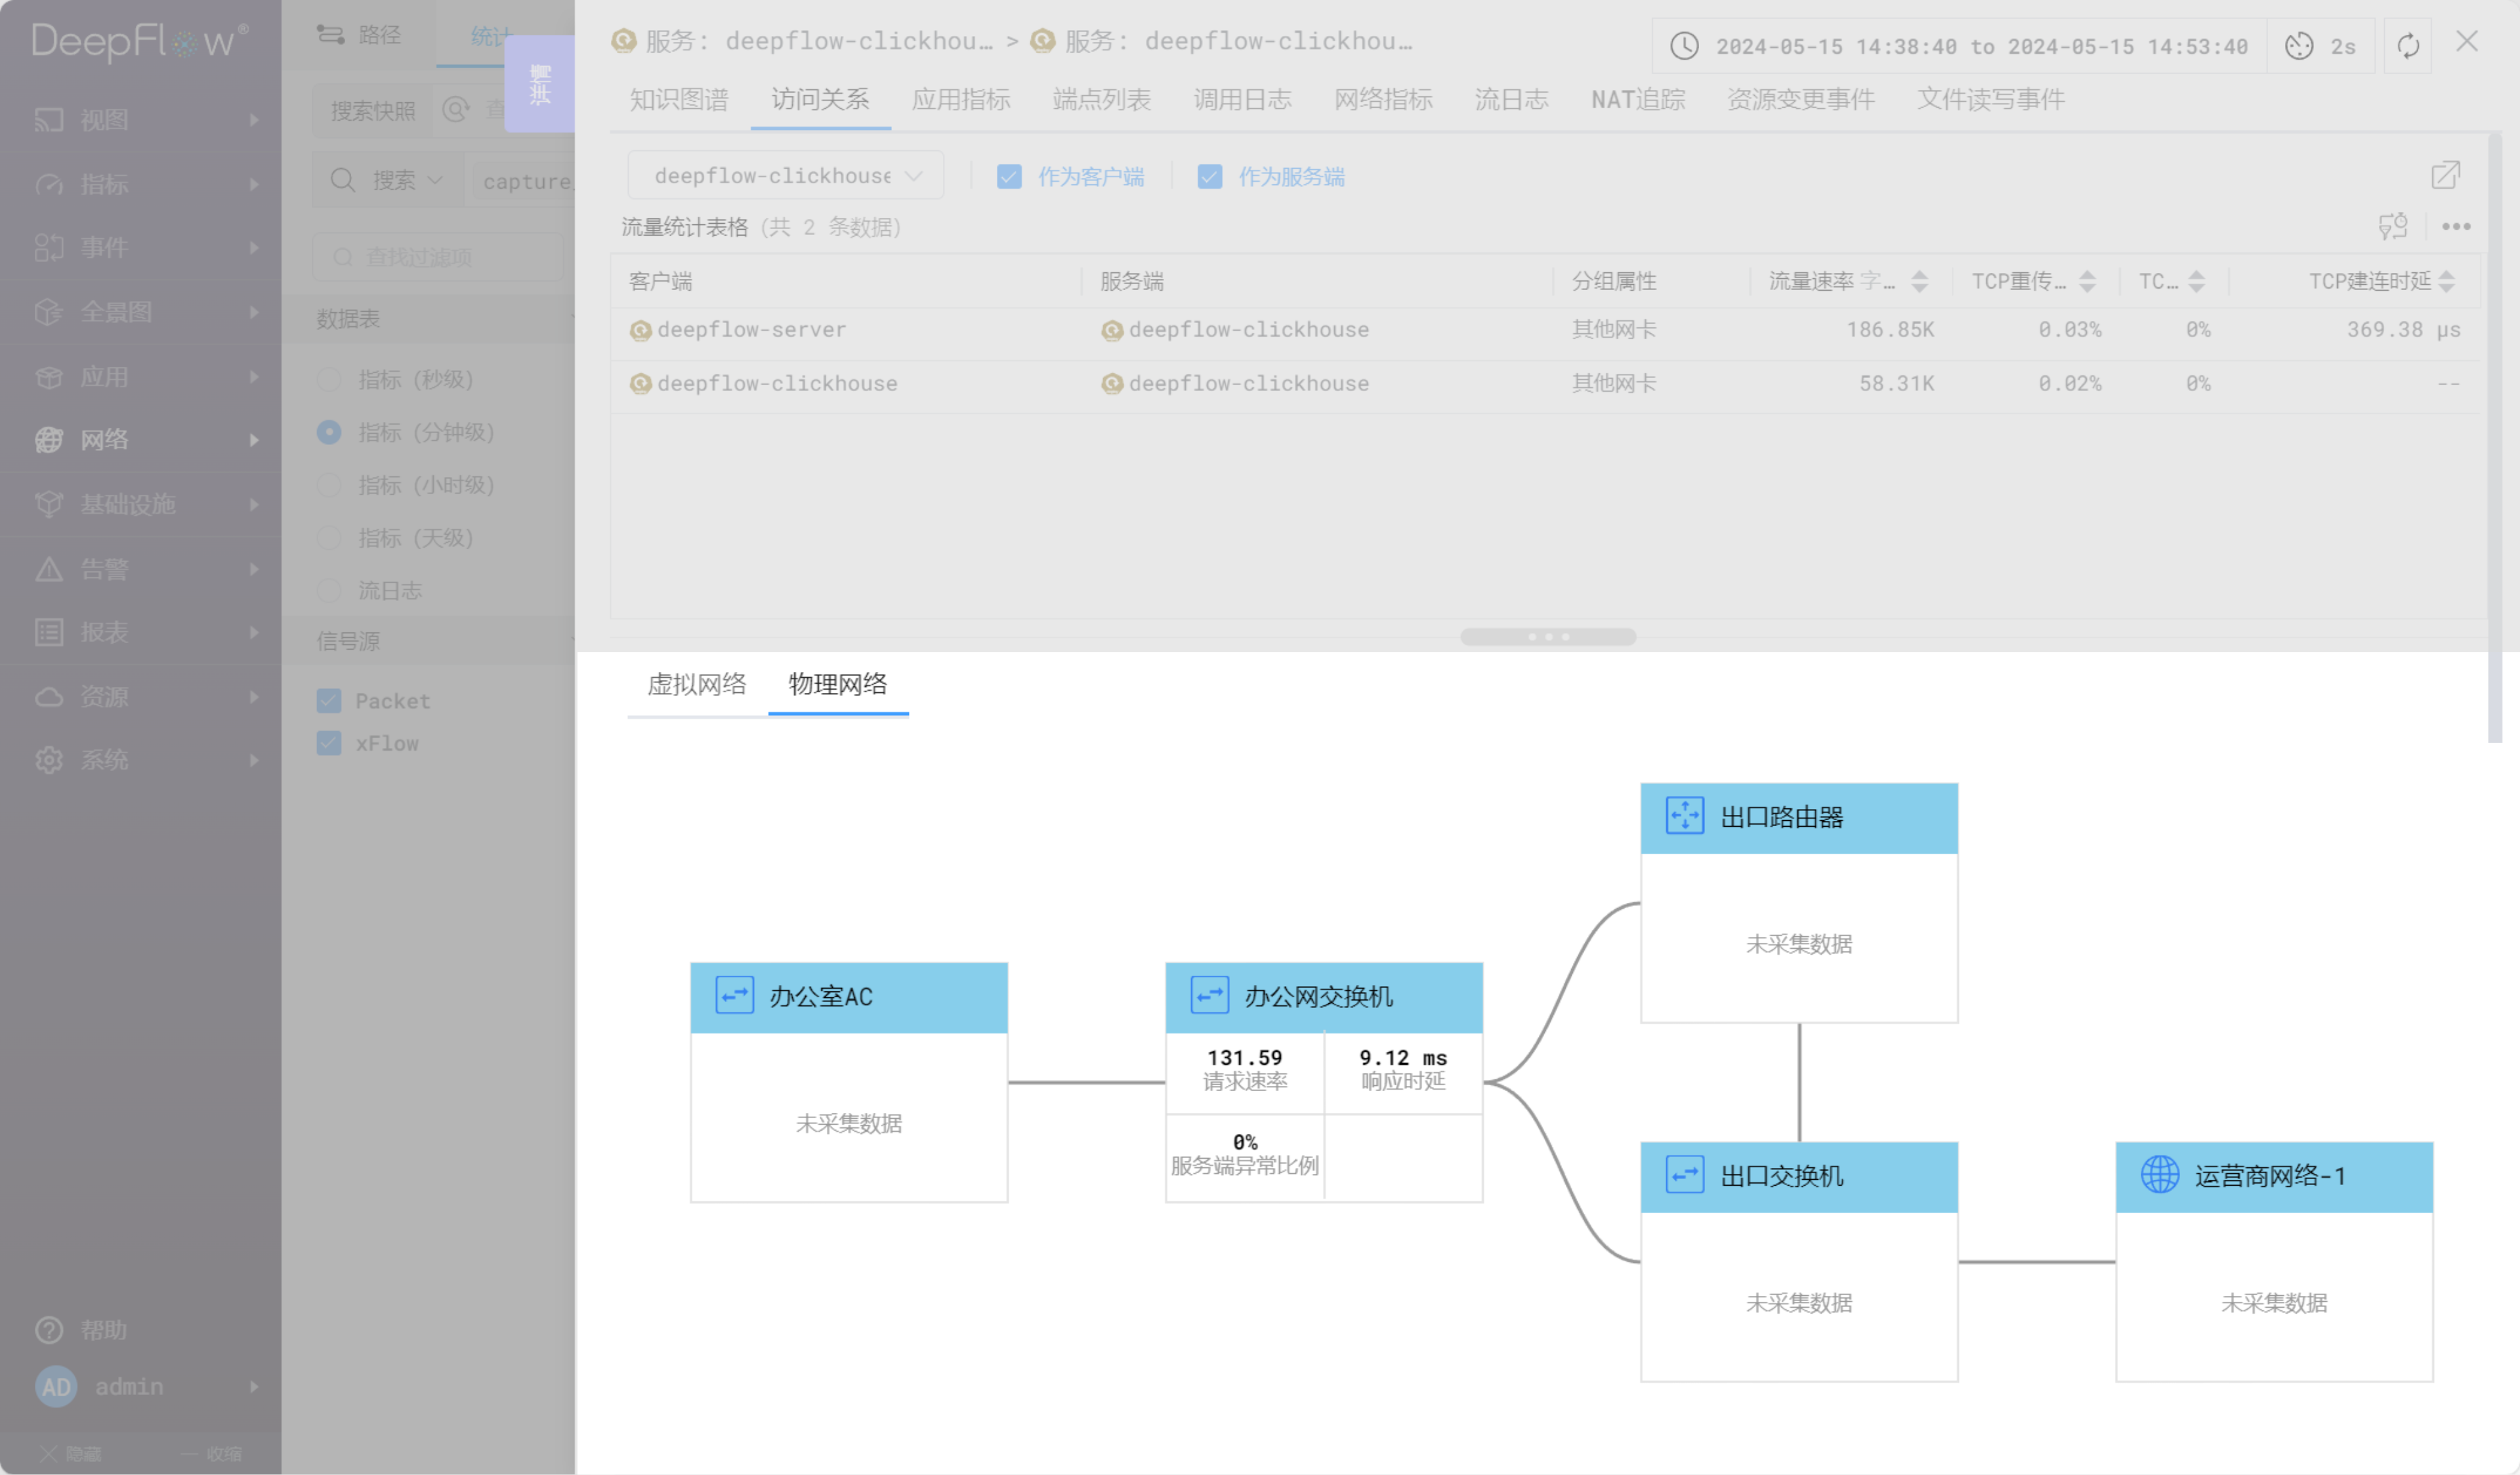2520x1475 pixels.
Task: Click the panel resize handle bar
Action: [1547, 637]
